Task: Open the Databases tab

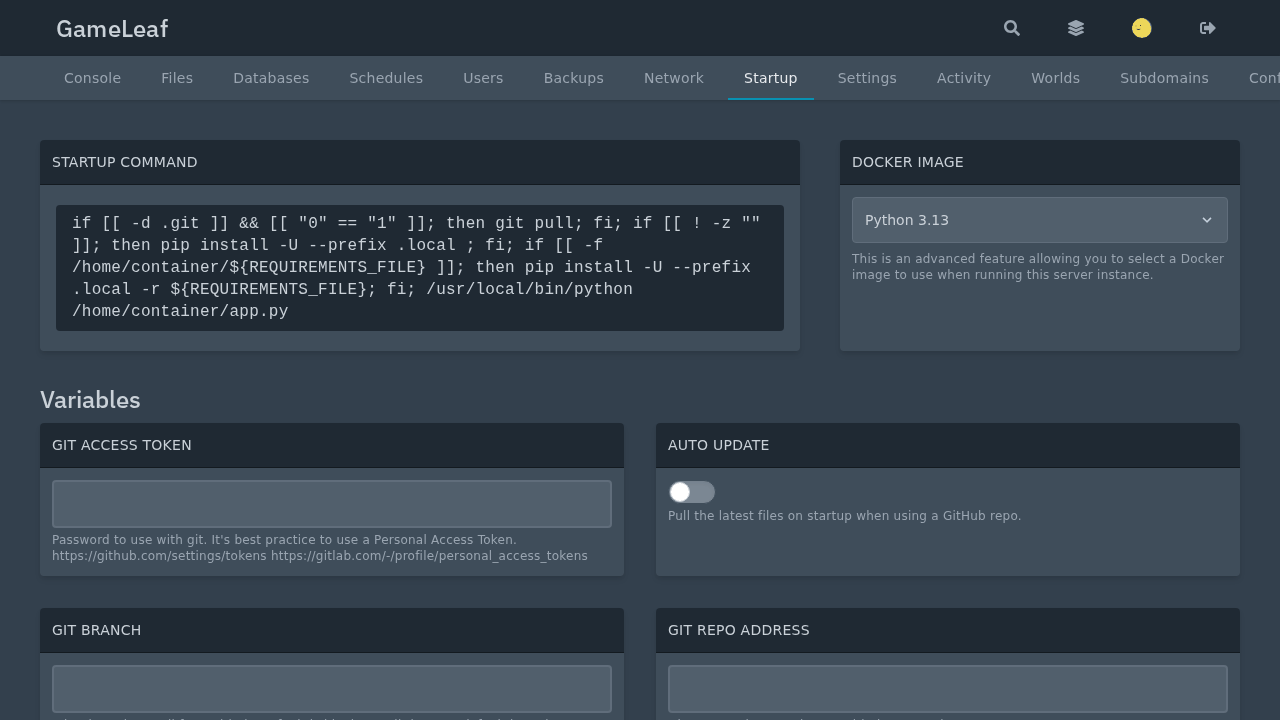Action: (271, 78)
